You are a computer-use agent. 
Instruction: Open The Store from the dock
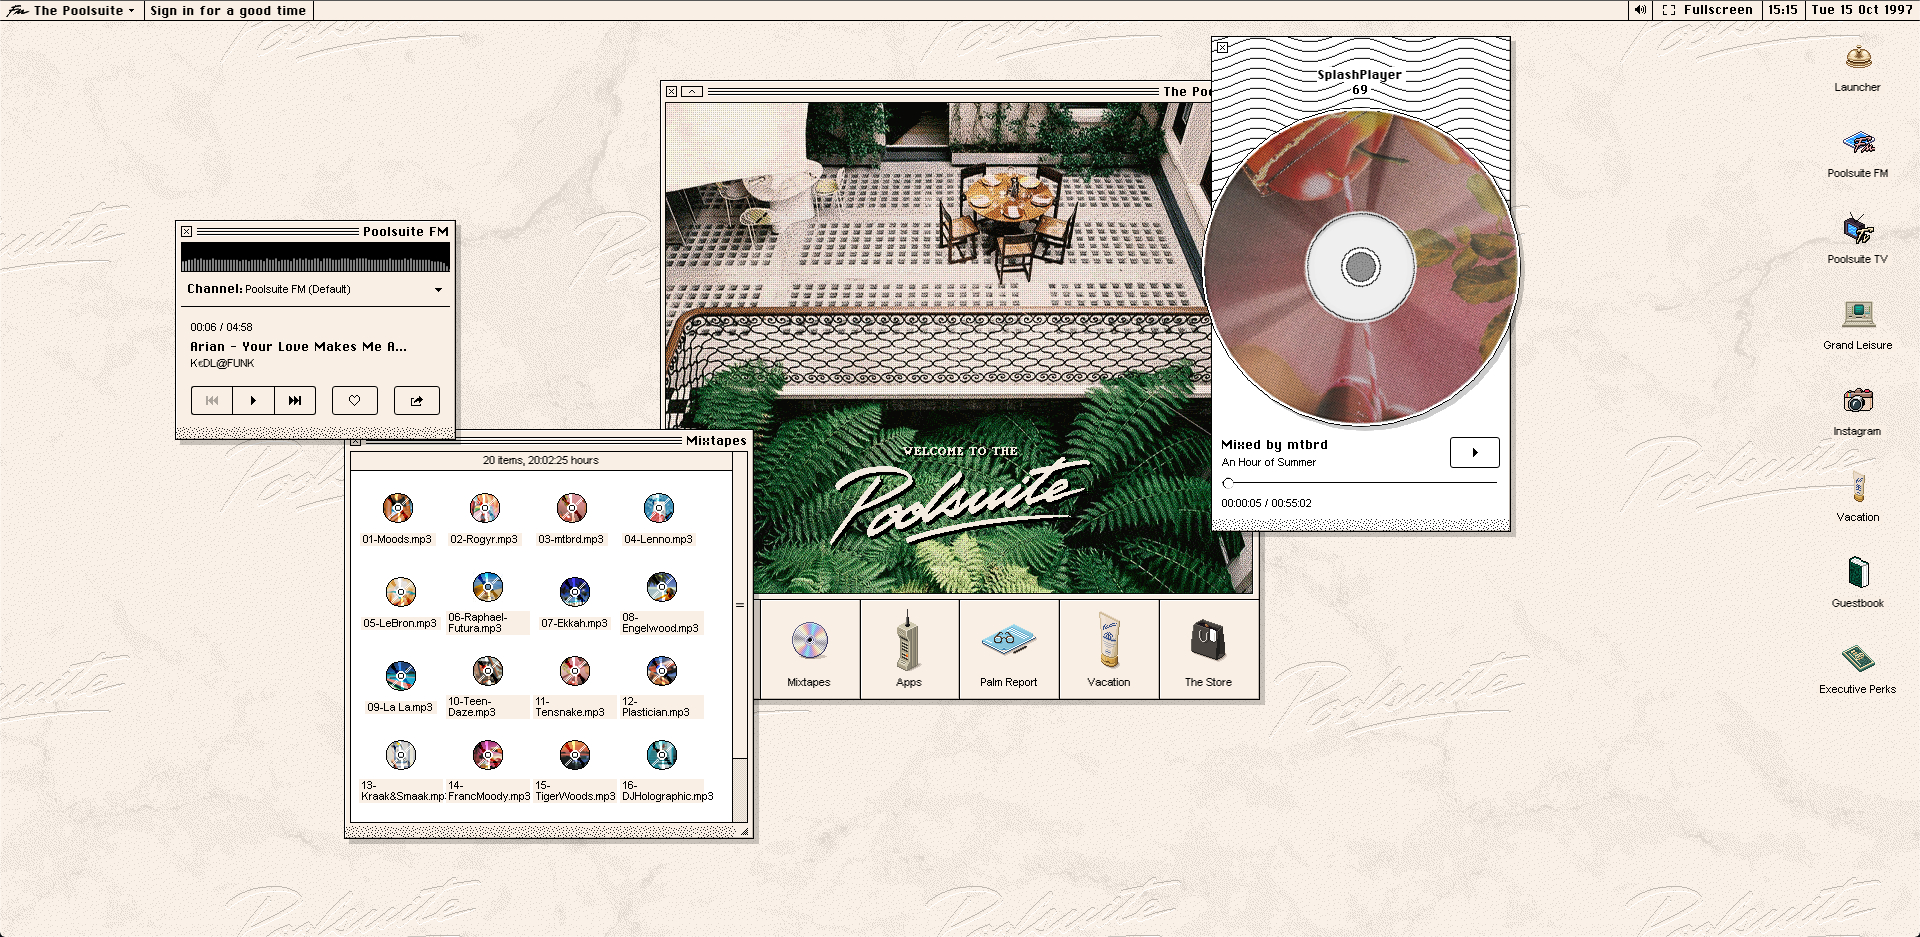point(1208,649)
